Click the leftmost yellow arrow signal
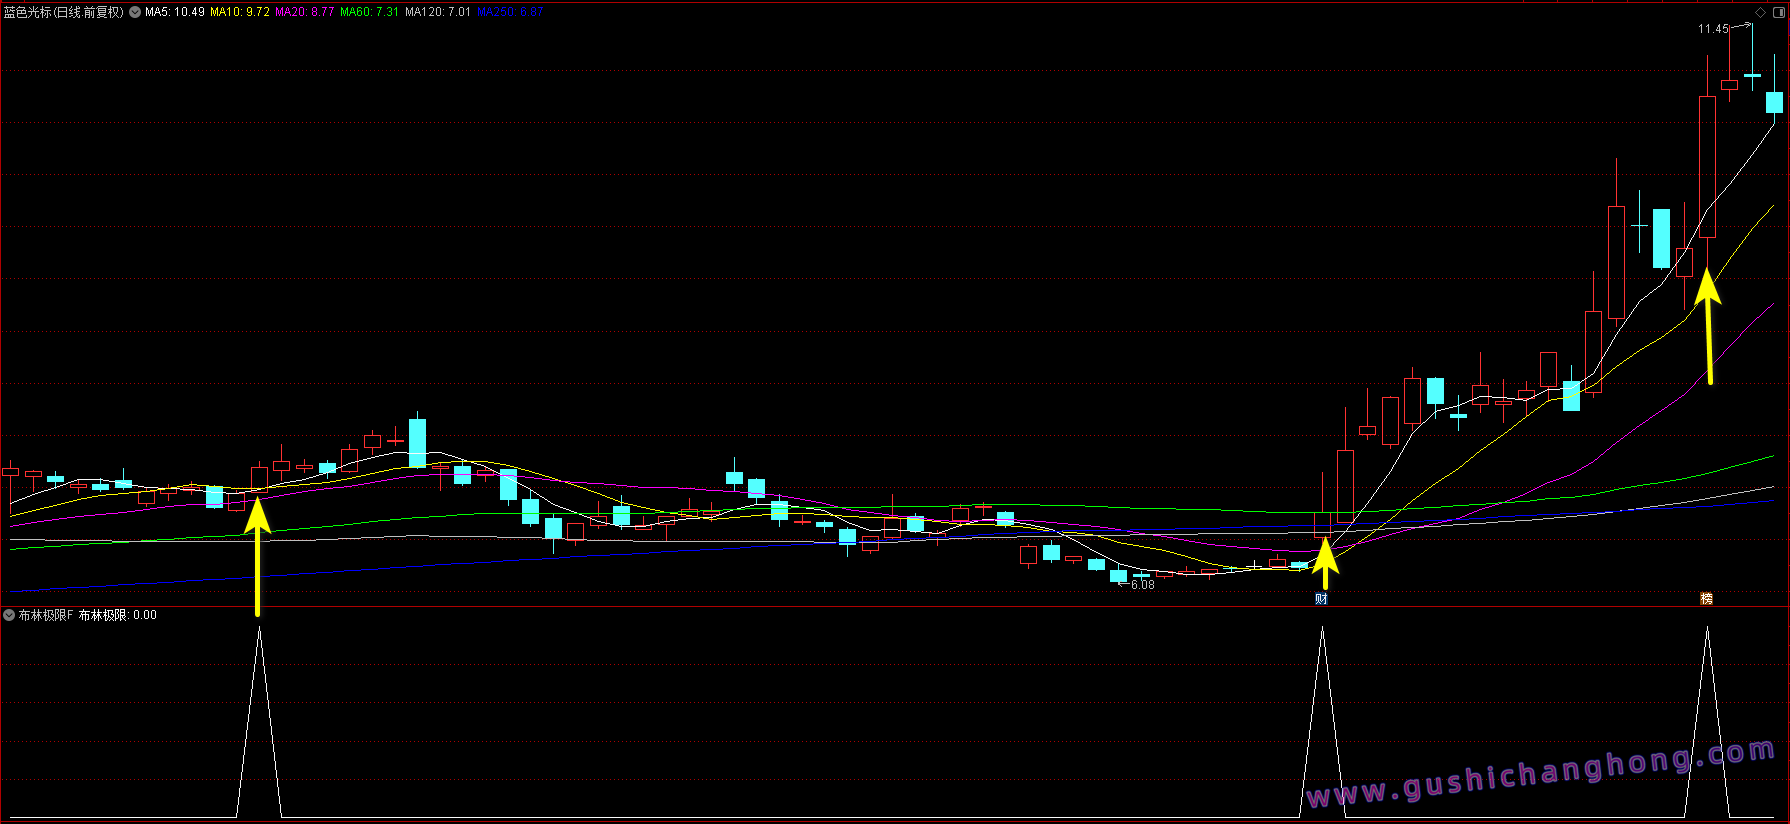Image resolution: width=1790 pixels, height=824 pixels. (258, 555)
